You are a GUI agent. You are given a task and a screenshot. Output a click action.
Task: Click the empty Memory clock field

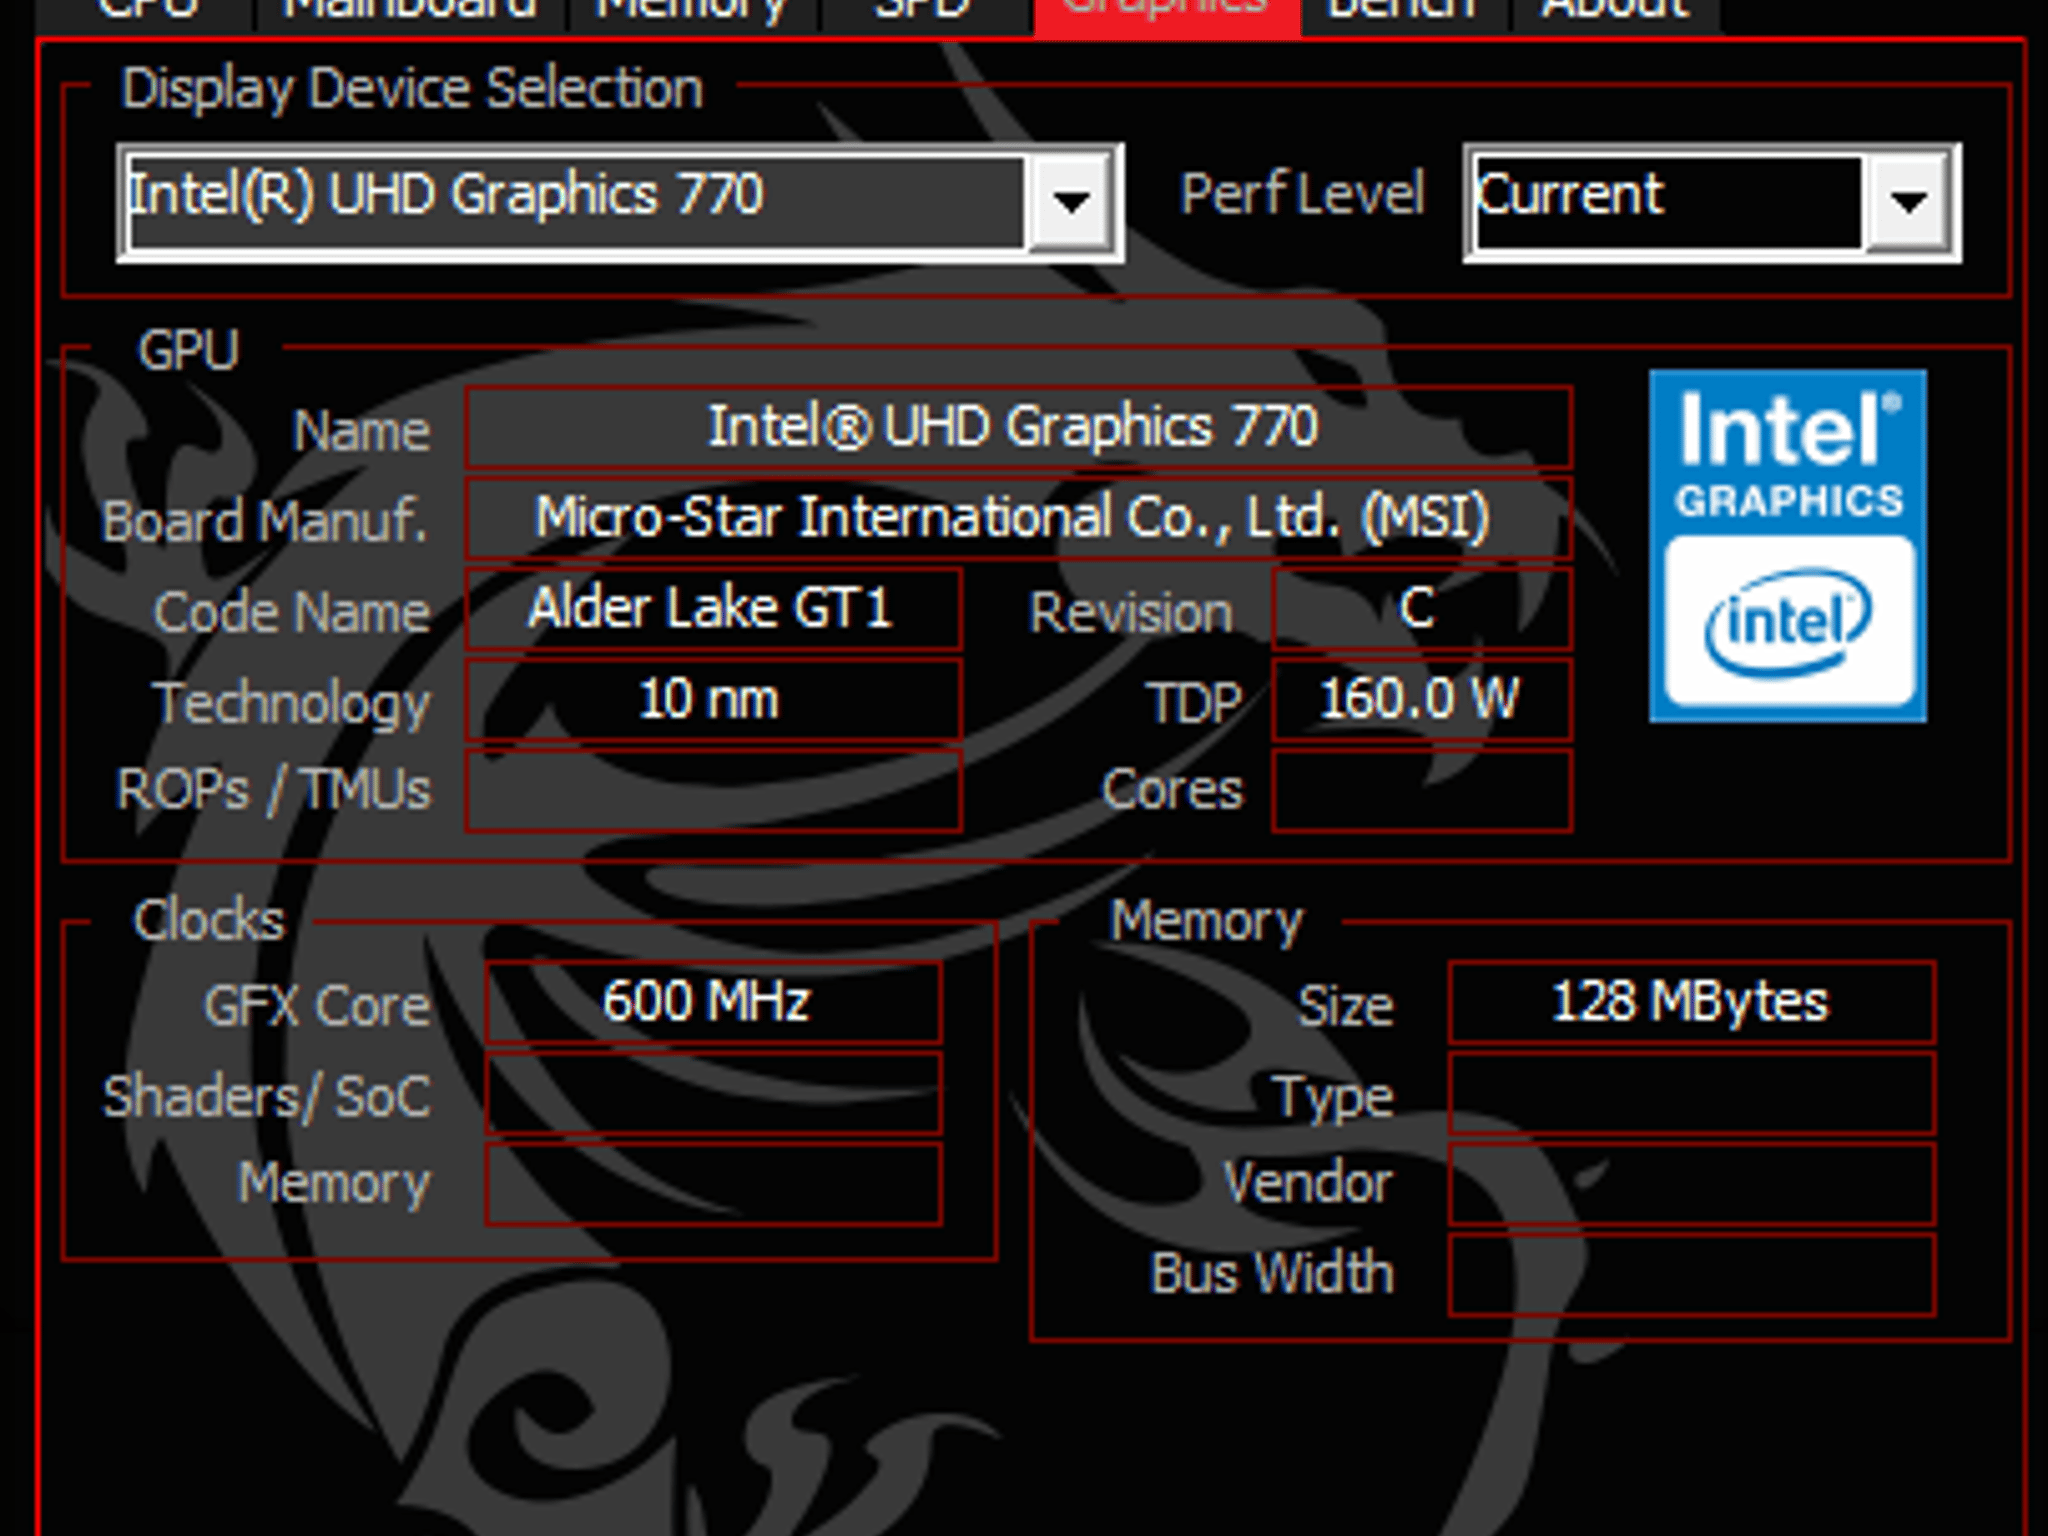713,1184
